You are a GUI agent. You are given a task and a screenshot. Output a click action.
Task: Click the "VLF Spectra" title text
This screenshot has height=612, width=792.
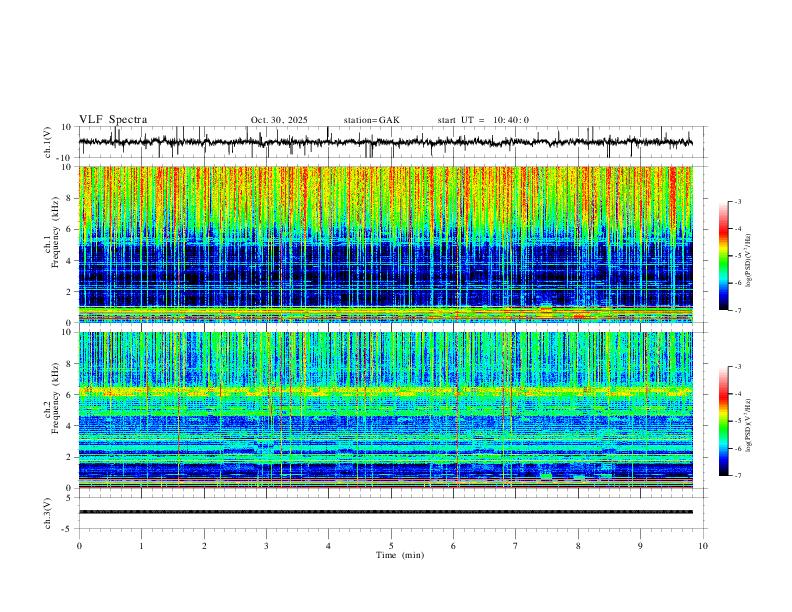tap(113, 120)
